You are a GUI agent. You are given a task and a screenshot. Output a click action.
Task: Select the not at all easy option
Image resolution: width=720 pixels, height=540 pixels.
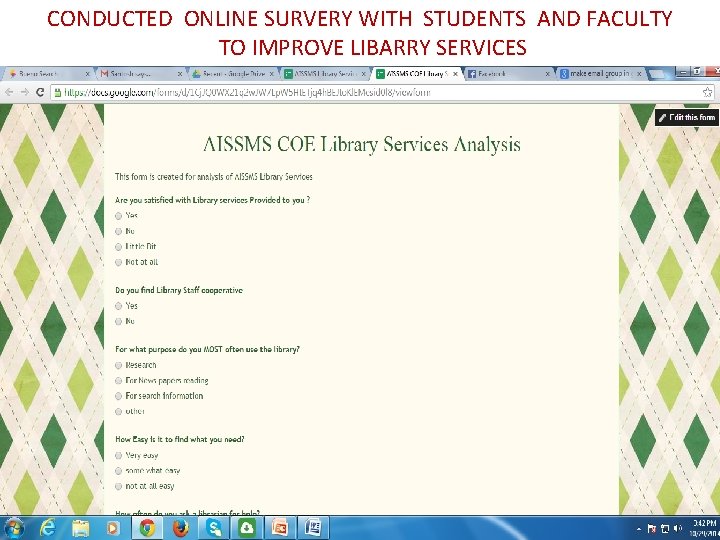[118, 486]
